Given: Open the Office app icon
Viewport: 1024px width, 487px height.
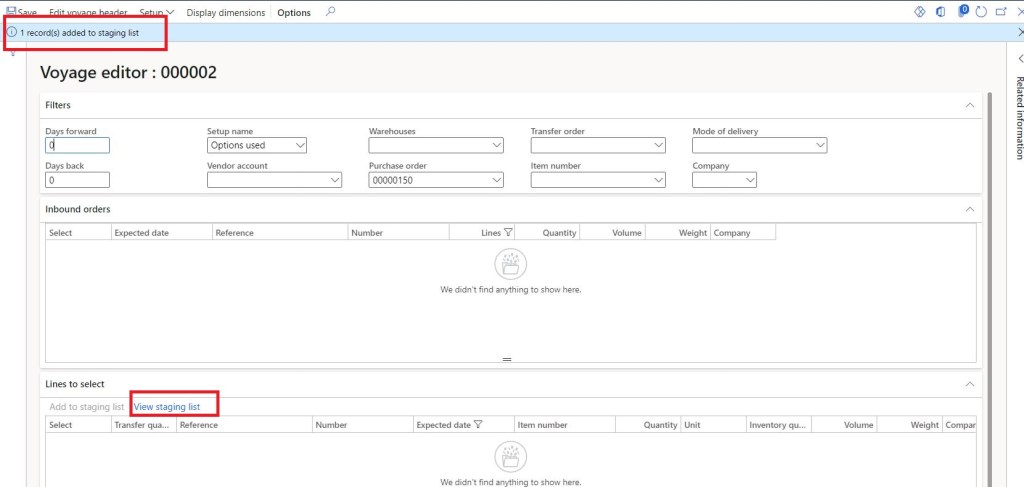Looking at the screenshot, I should click(x=941, y=12).
